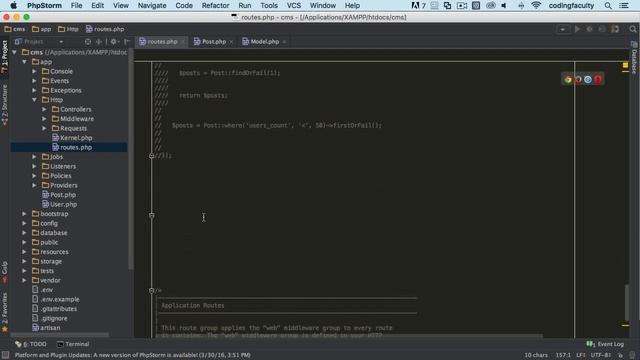Click the Wi-Fi menu bar icon

tap(536, 6)
